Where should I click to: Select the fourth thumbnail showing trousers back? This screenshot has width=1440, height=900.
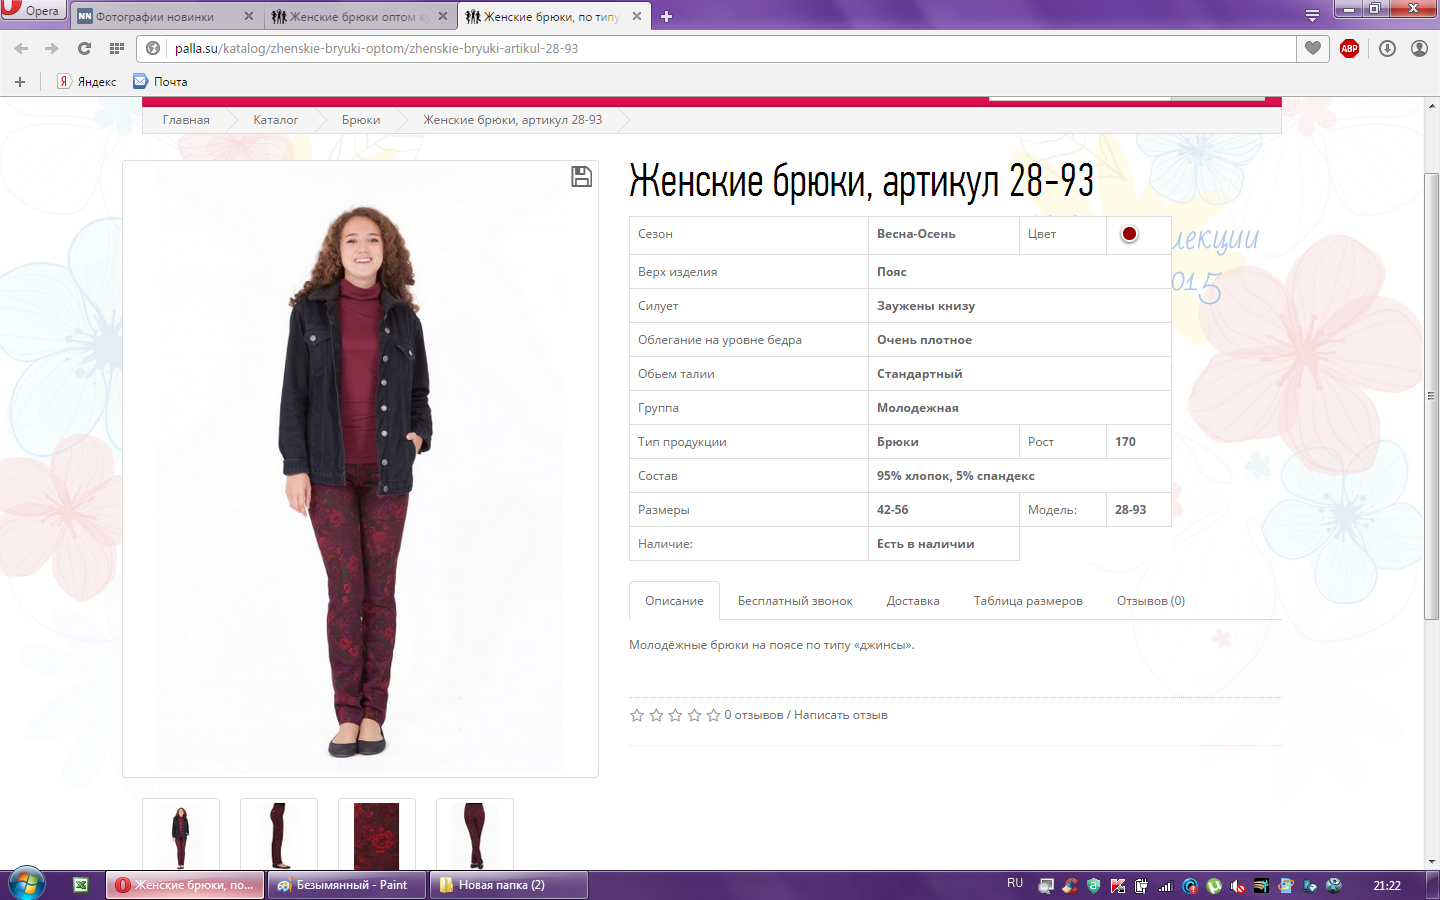tap(475, 834)
